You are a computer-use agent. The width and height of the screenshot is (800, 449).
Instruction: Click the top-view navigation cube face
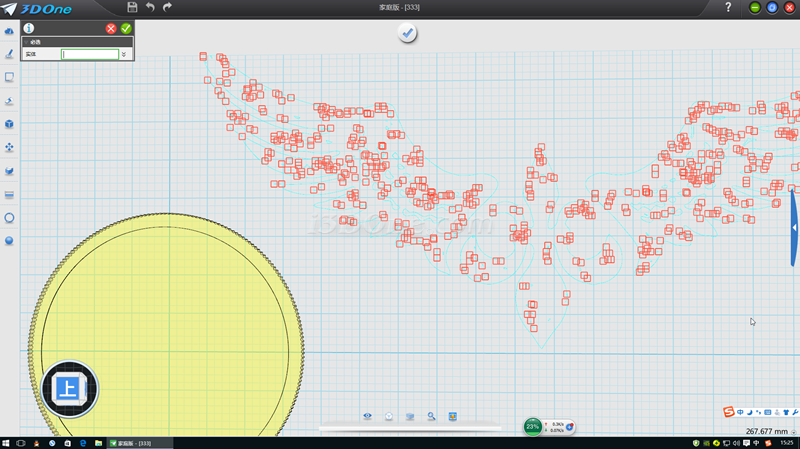[70, 388]
